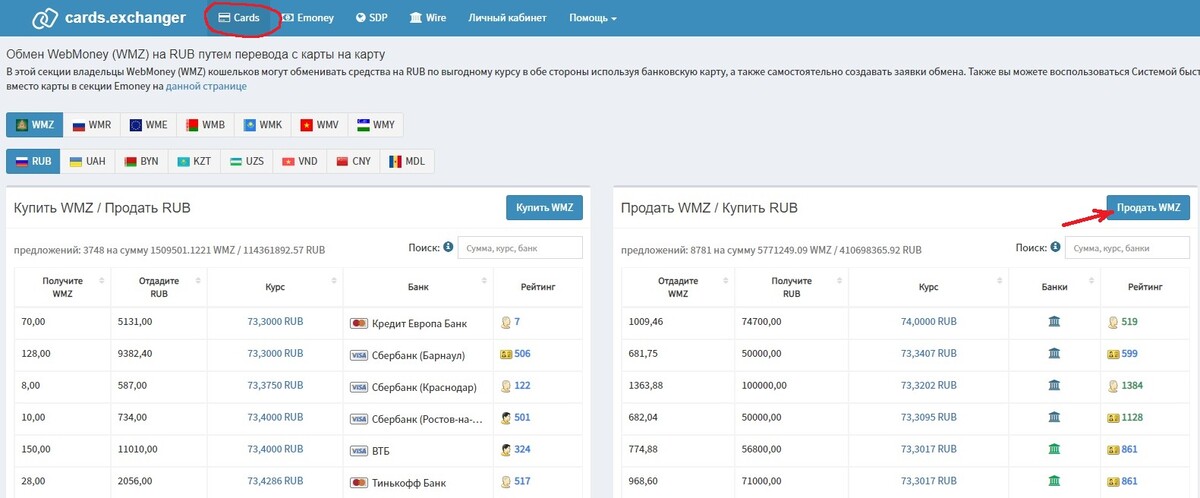This screenshot has width=1200, height=498.
Task: Click the Mastercard icon by Кредит Европа Банк
Action: [360, 322]
